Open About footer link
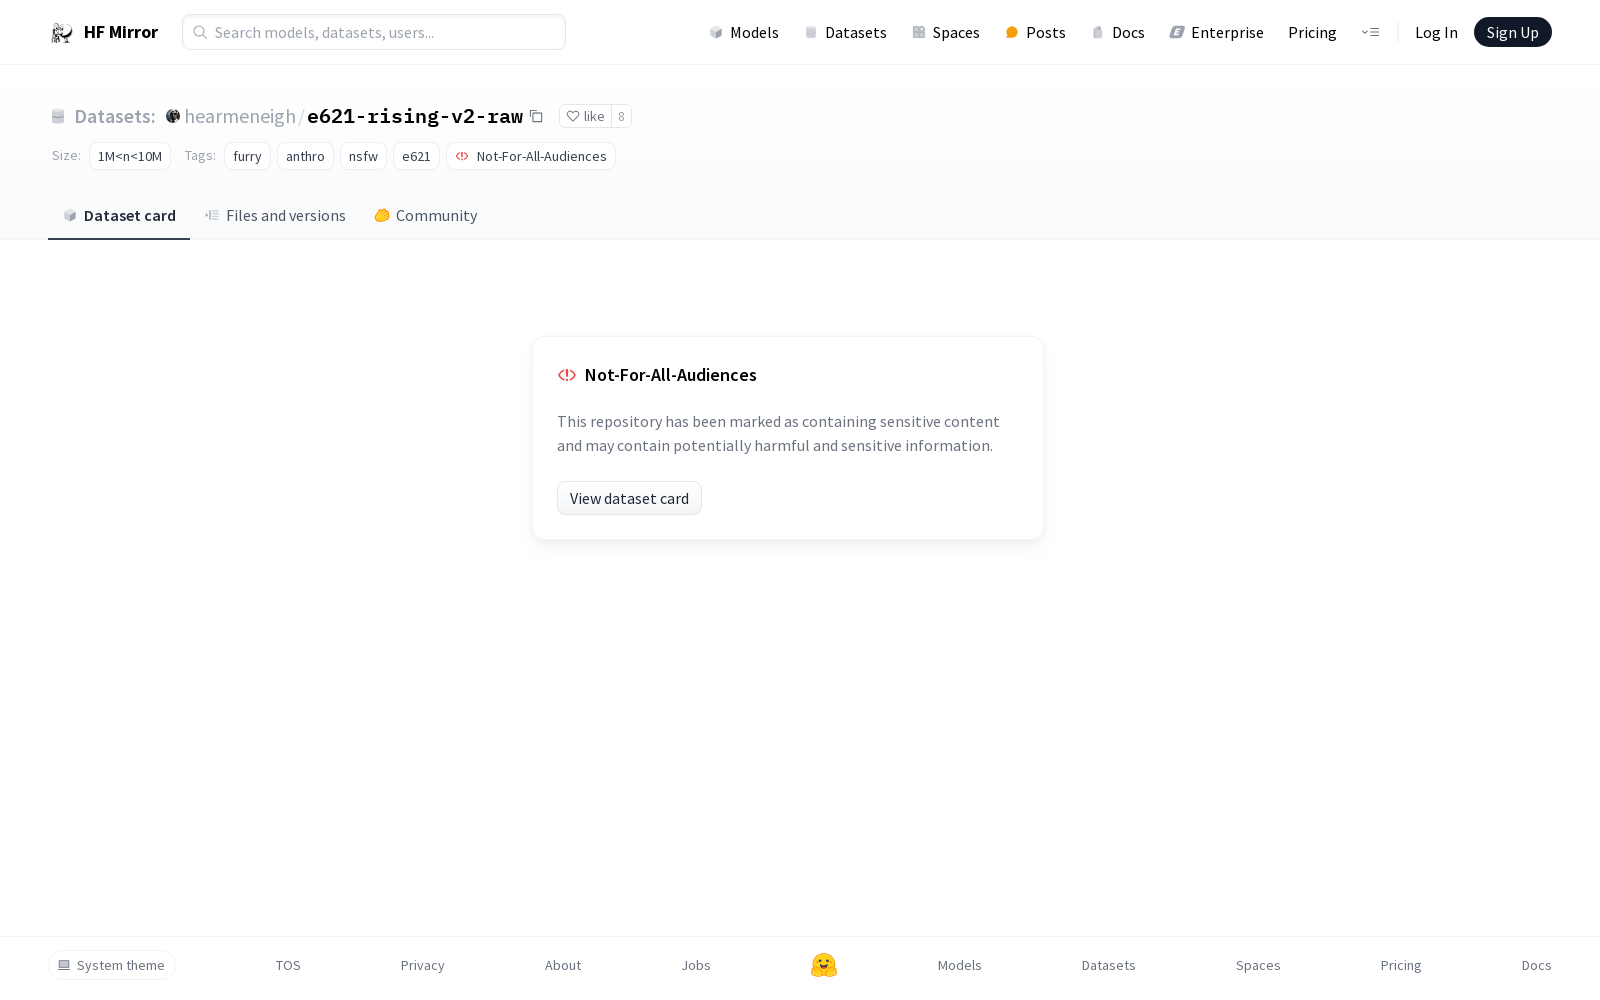 [x=563, y=965]
